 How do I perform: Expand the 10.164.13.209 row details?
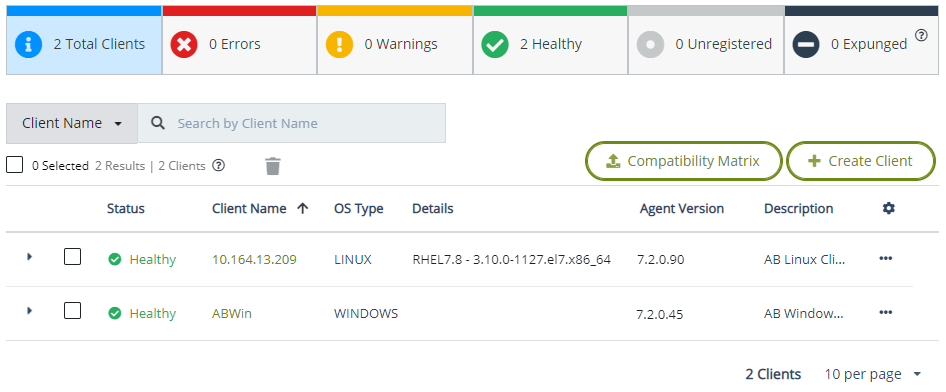coord(29,257)
